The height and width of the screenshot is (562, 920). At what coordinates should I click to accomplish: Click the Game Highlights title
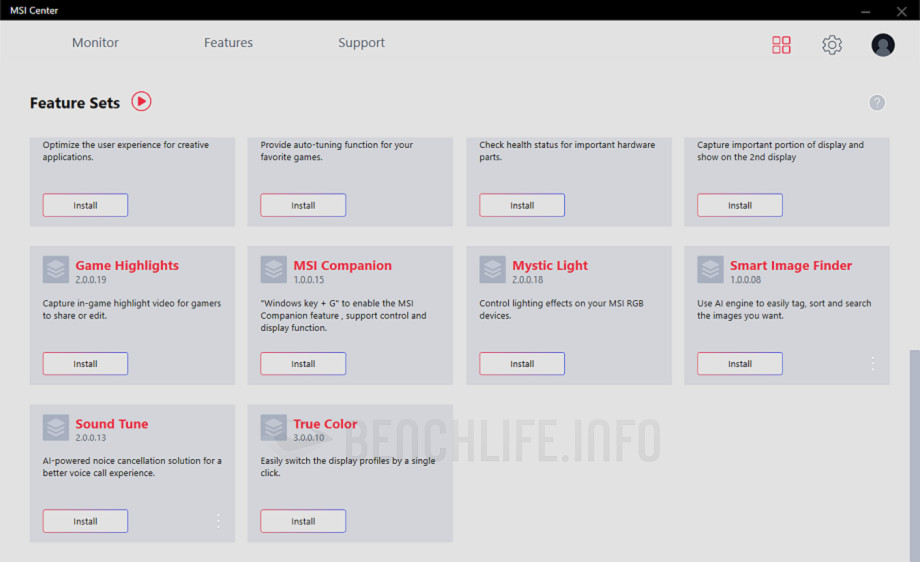(x=127, y=265)
